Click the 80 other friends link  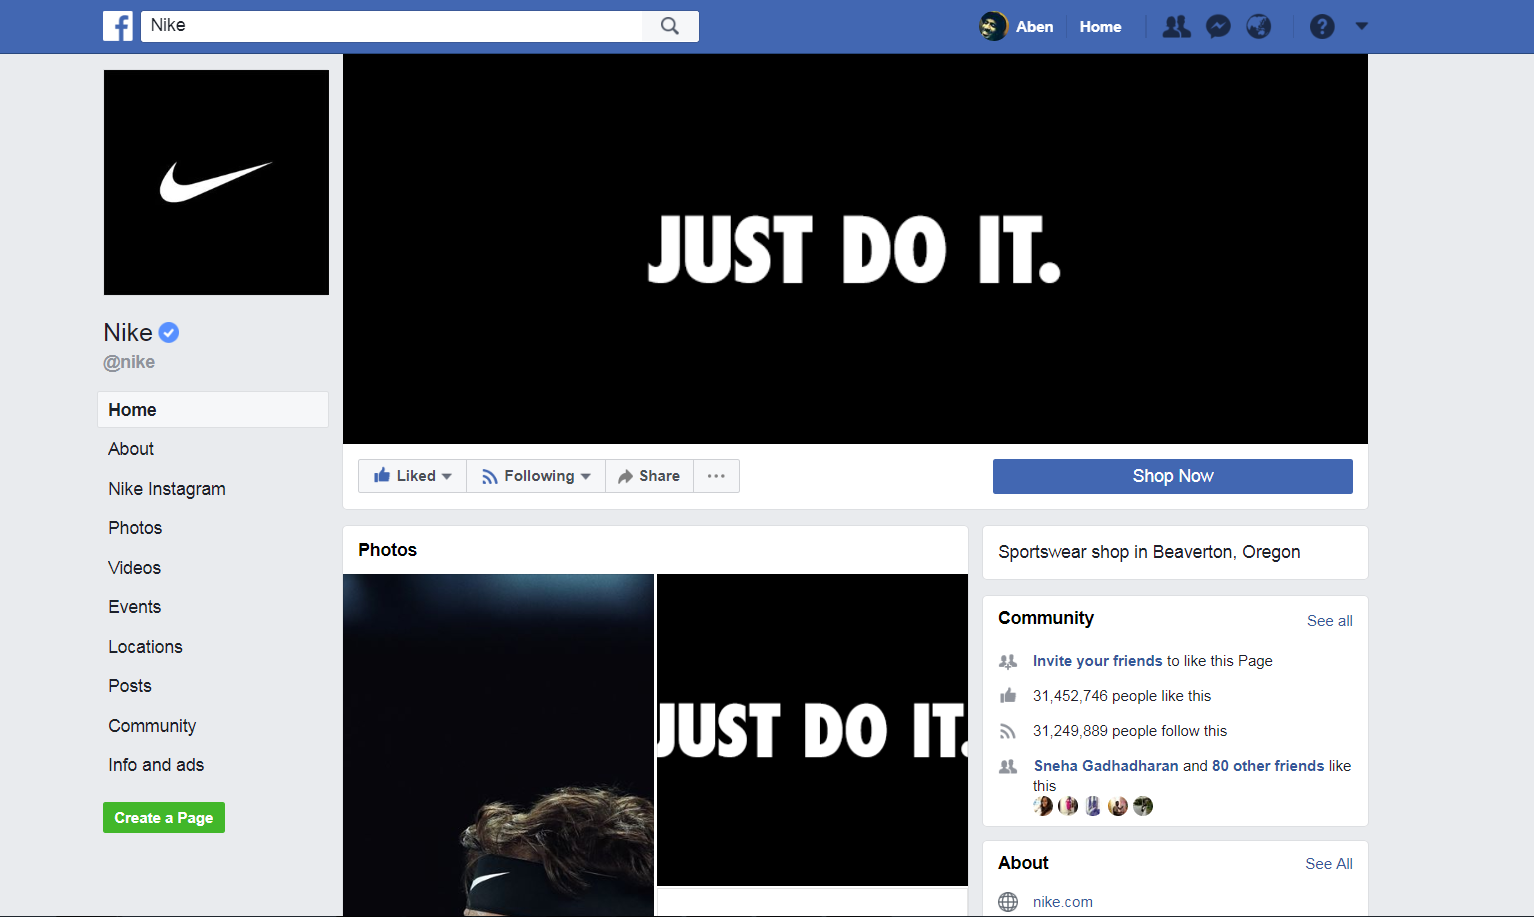pyautogui.click(x=1268, y=766)
